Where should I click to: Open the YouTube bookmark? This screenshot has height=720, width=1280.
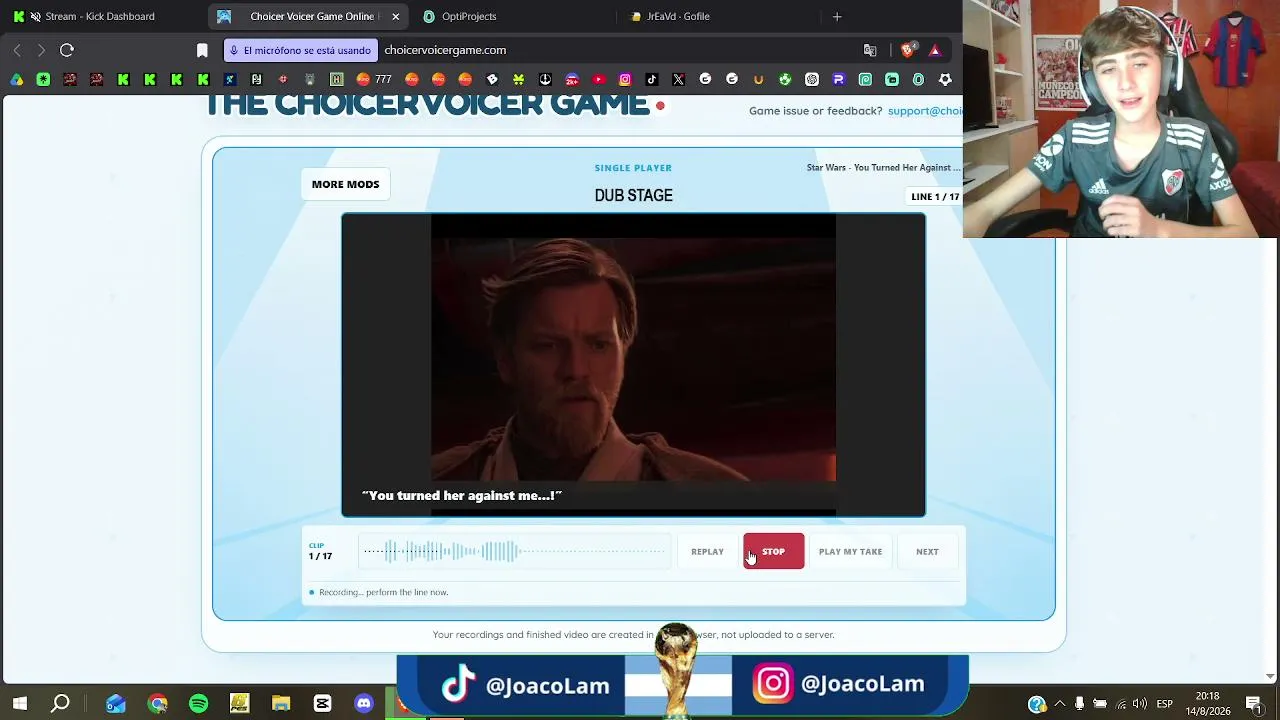598,79
